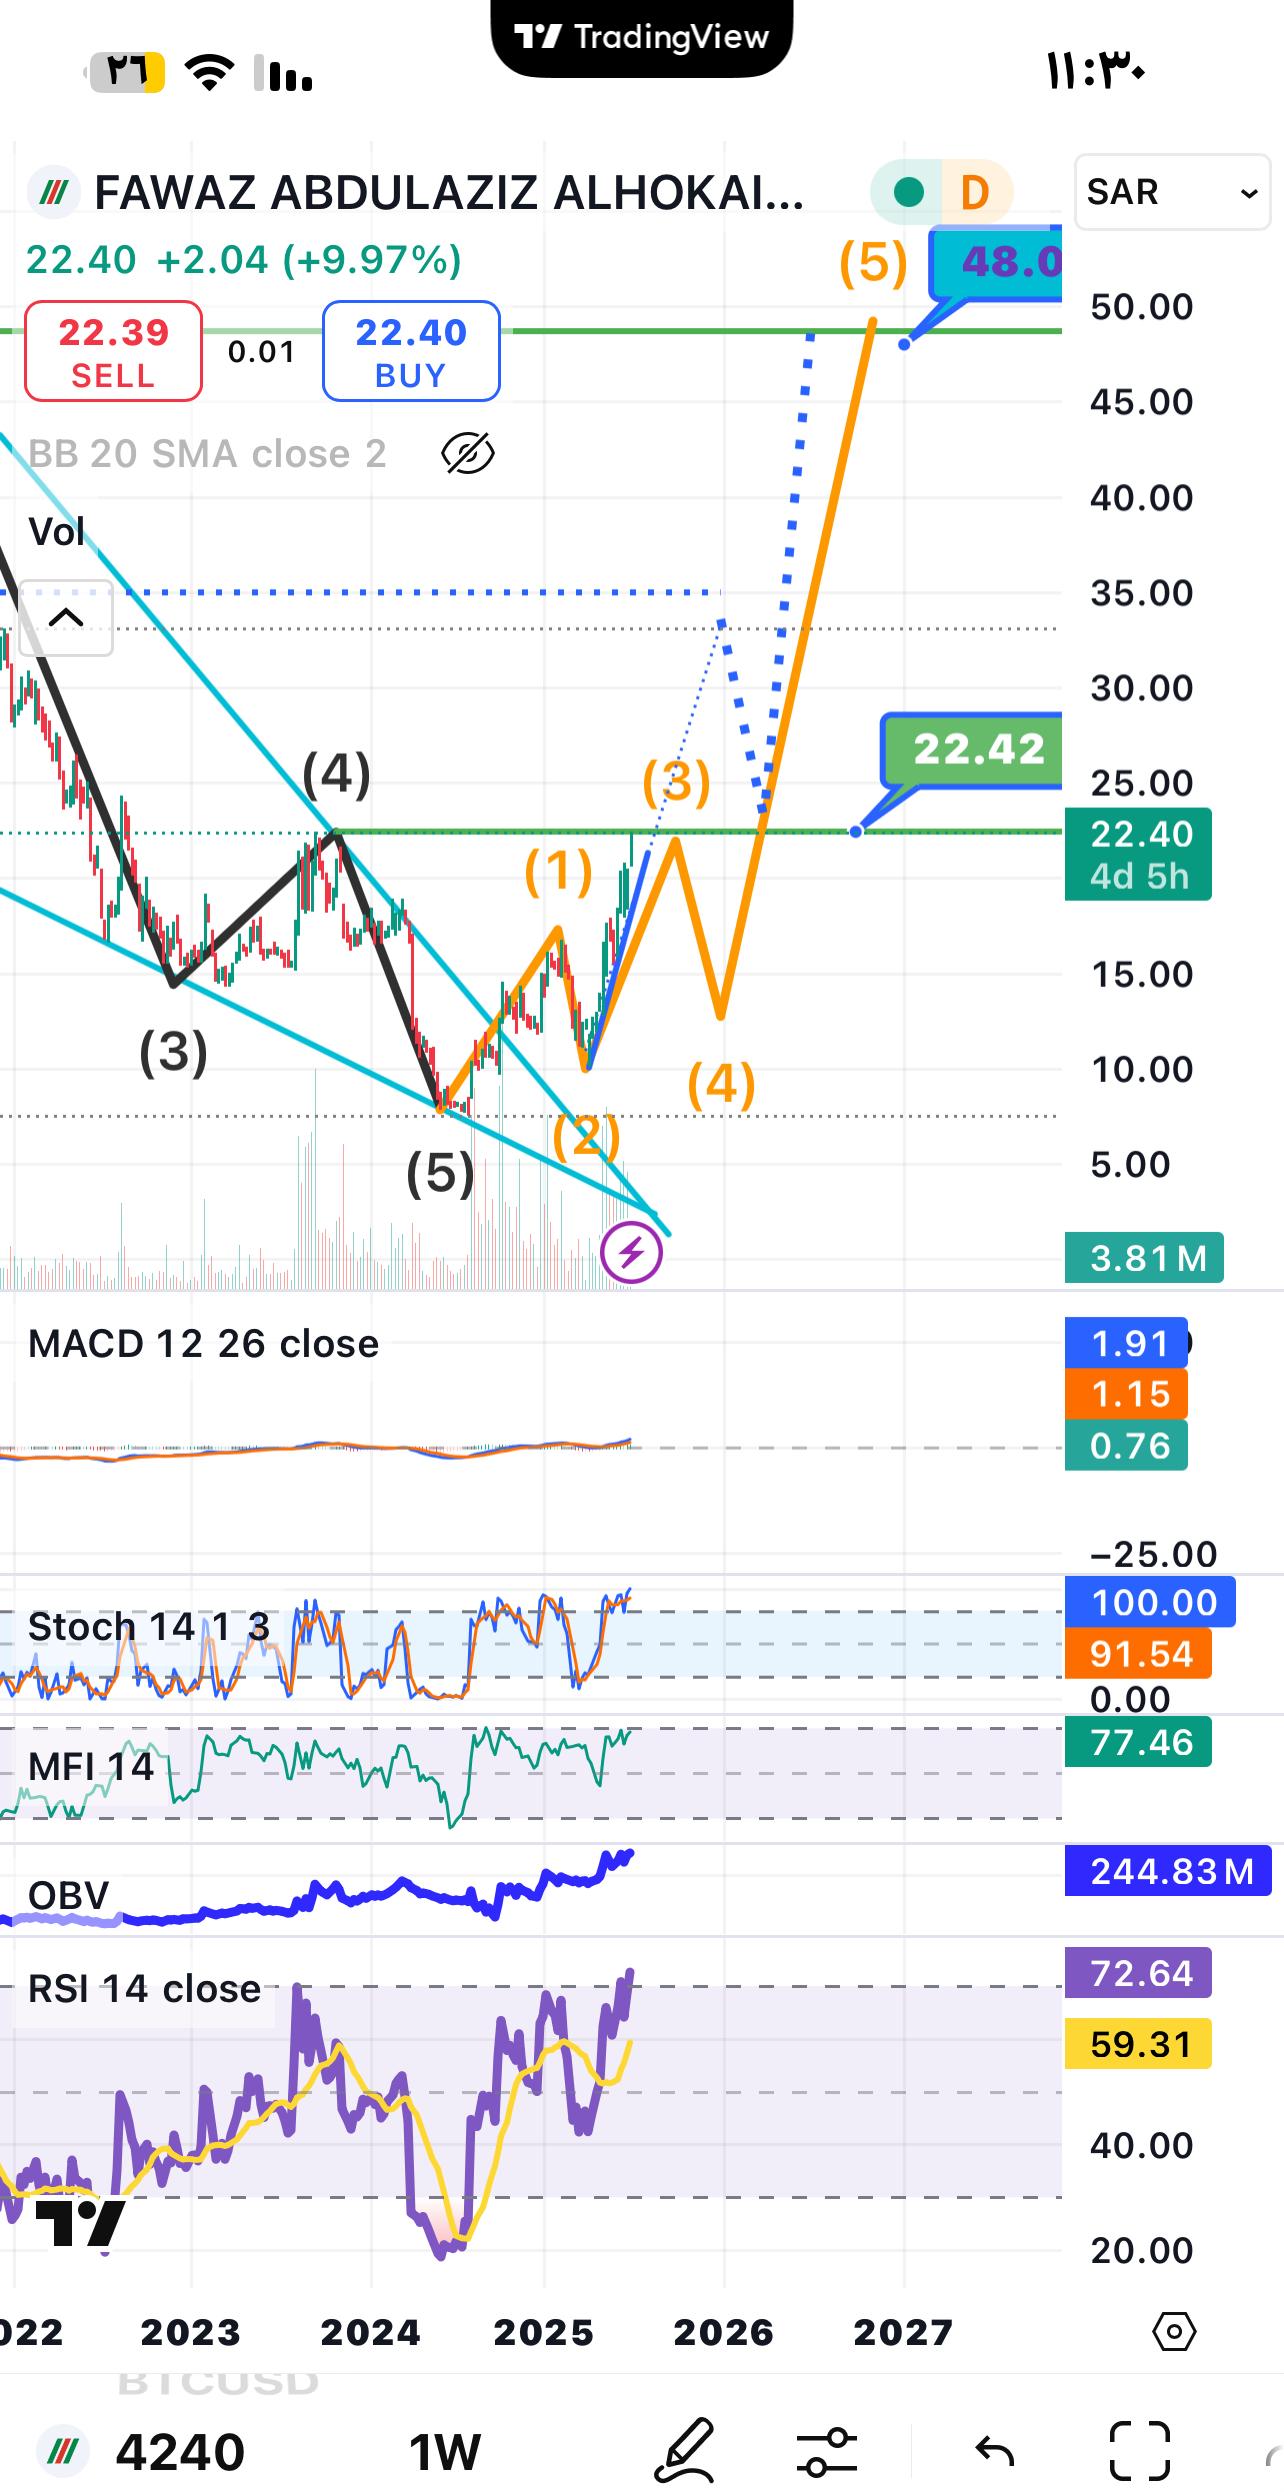Image resolution: width=1284 pixels, height=2492 pixels.
Task: Select the orange wave label (1)
Action: pyautogui.click(x=559, y=870)
